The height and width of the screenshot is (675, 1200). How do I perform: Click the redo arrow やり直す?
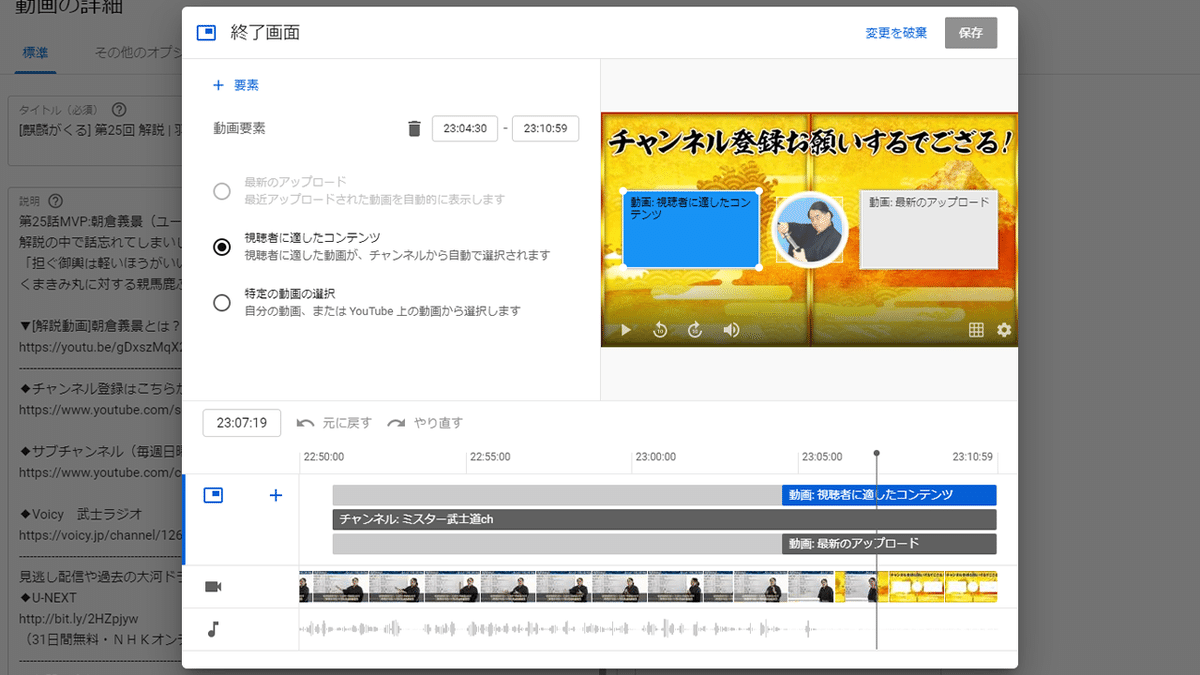click(x=425, y=423)
